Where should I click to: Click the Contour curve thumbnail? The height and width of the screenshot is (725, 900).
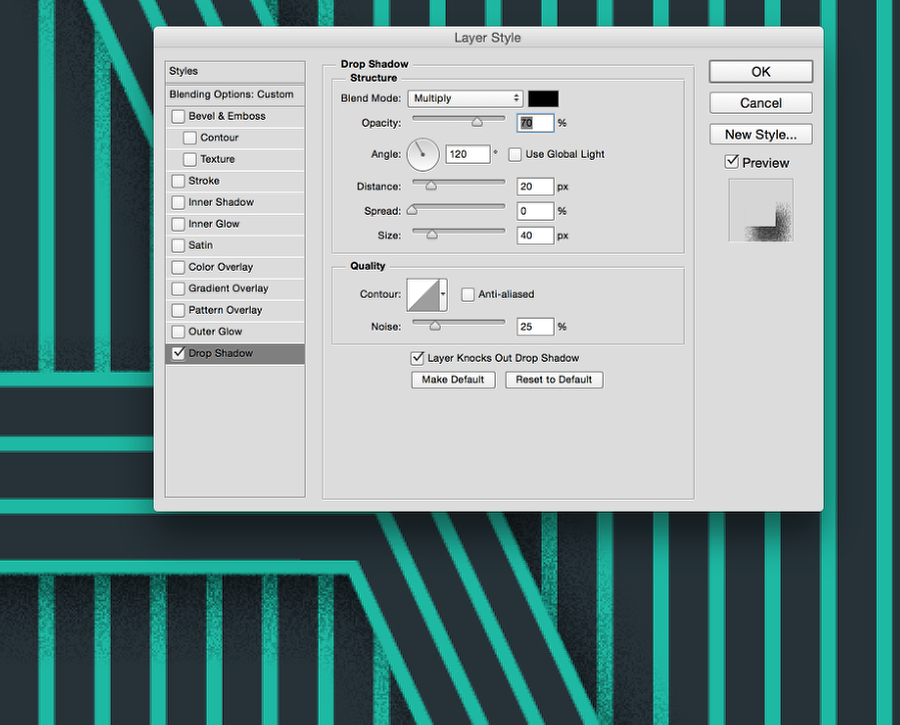point(423,294)
